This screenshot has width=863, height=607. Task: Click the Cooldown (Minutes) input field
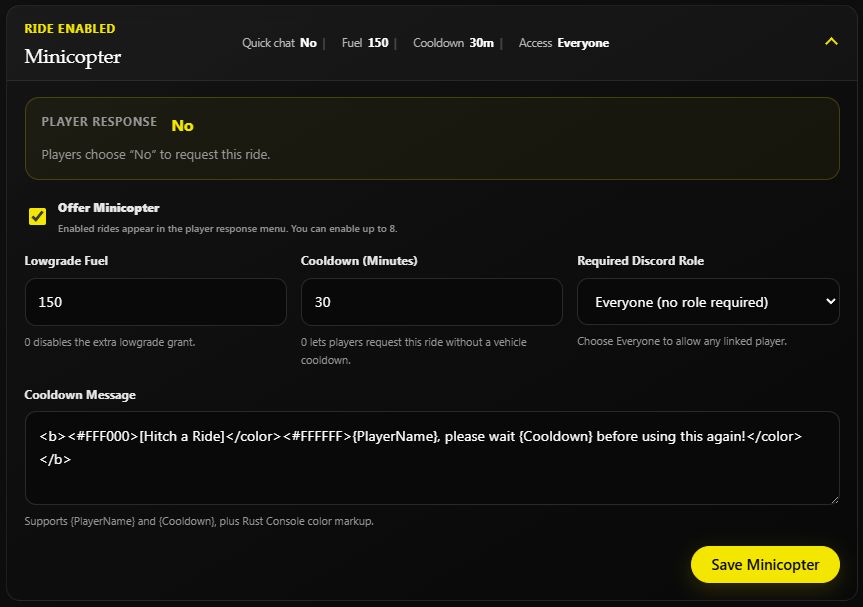coord(432,302)
